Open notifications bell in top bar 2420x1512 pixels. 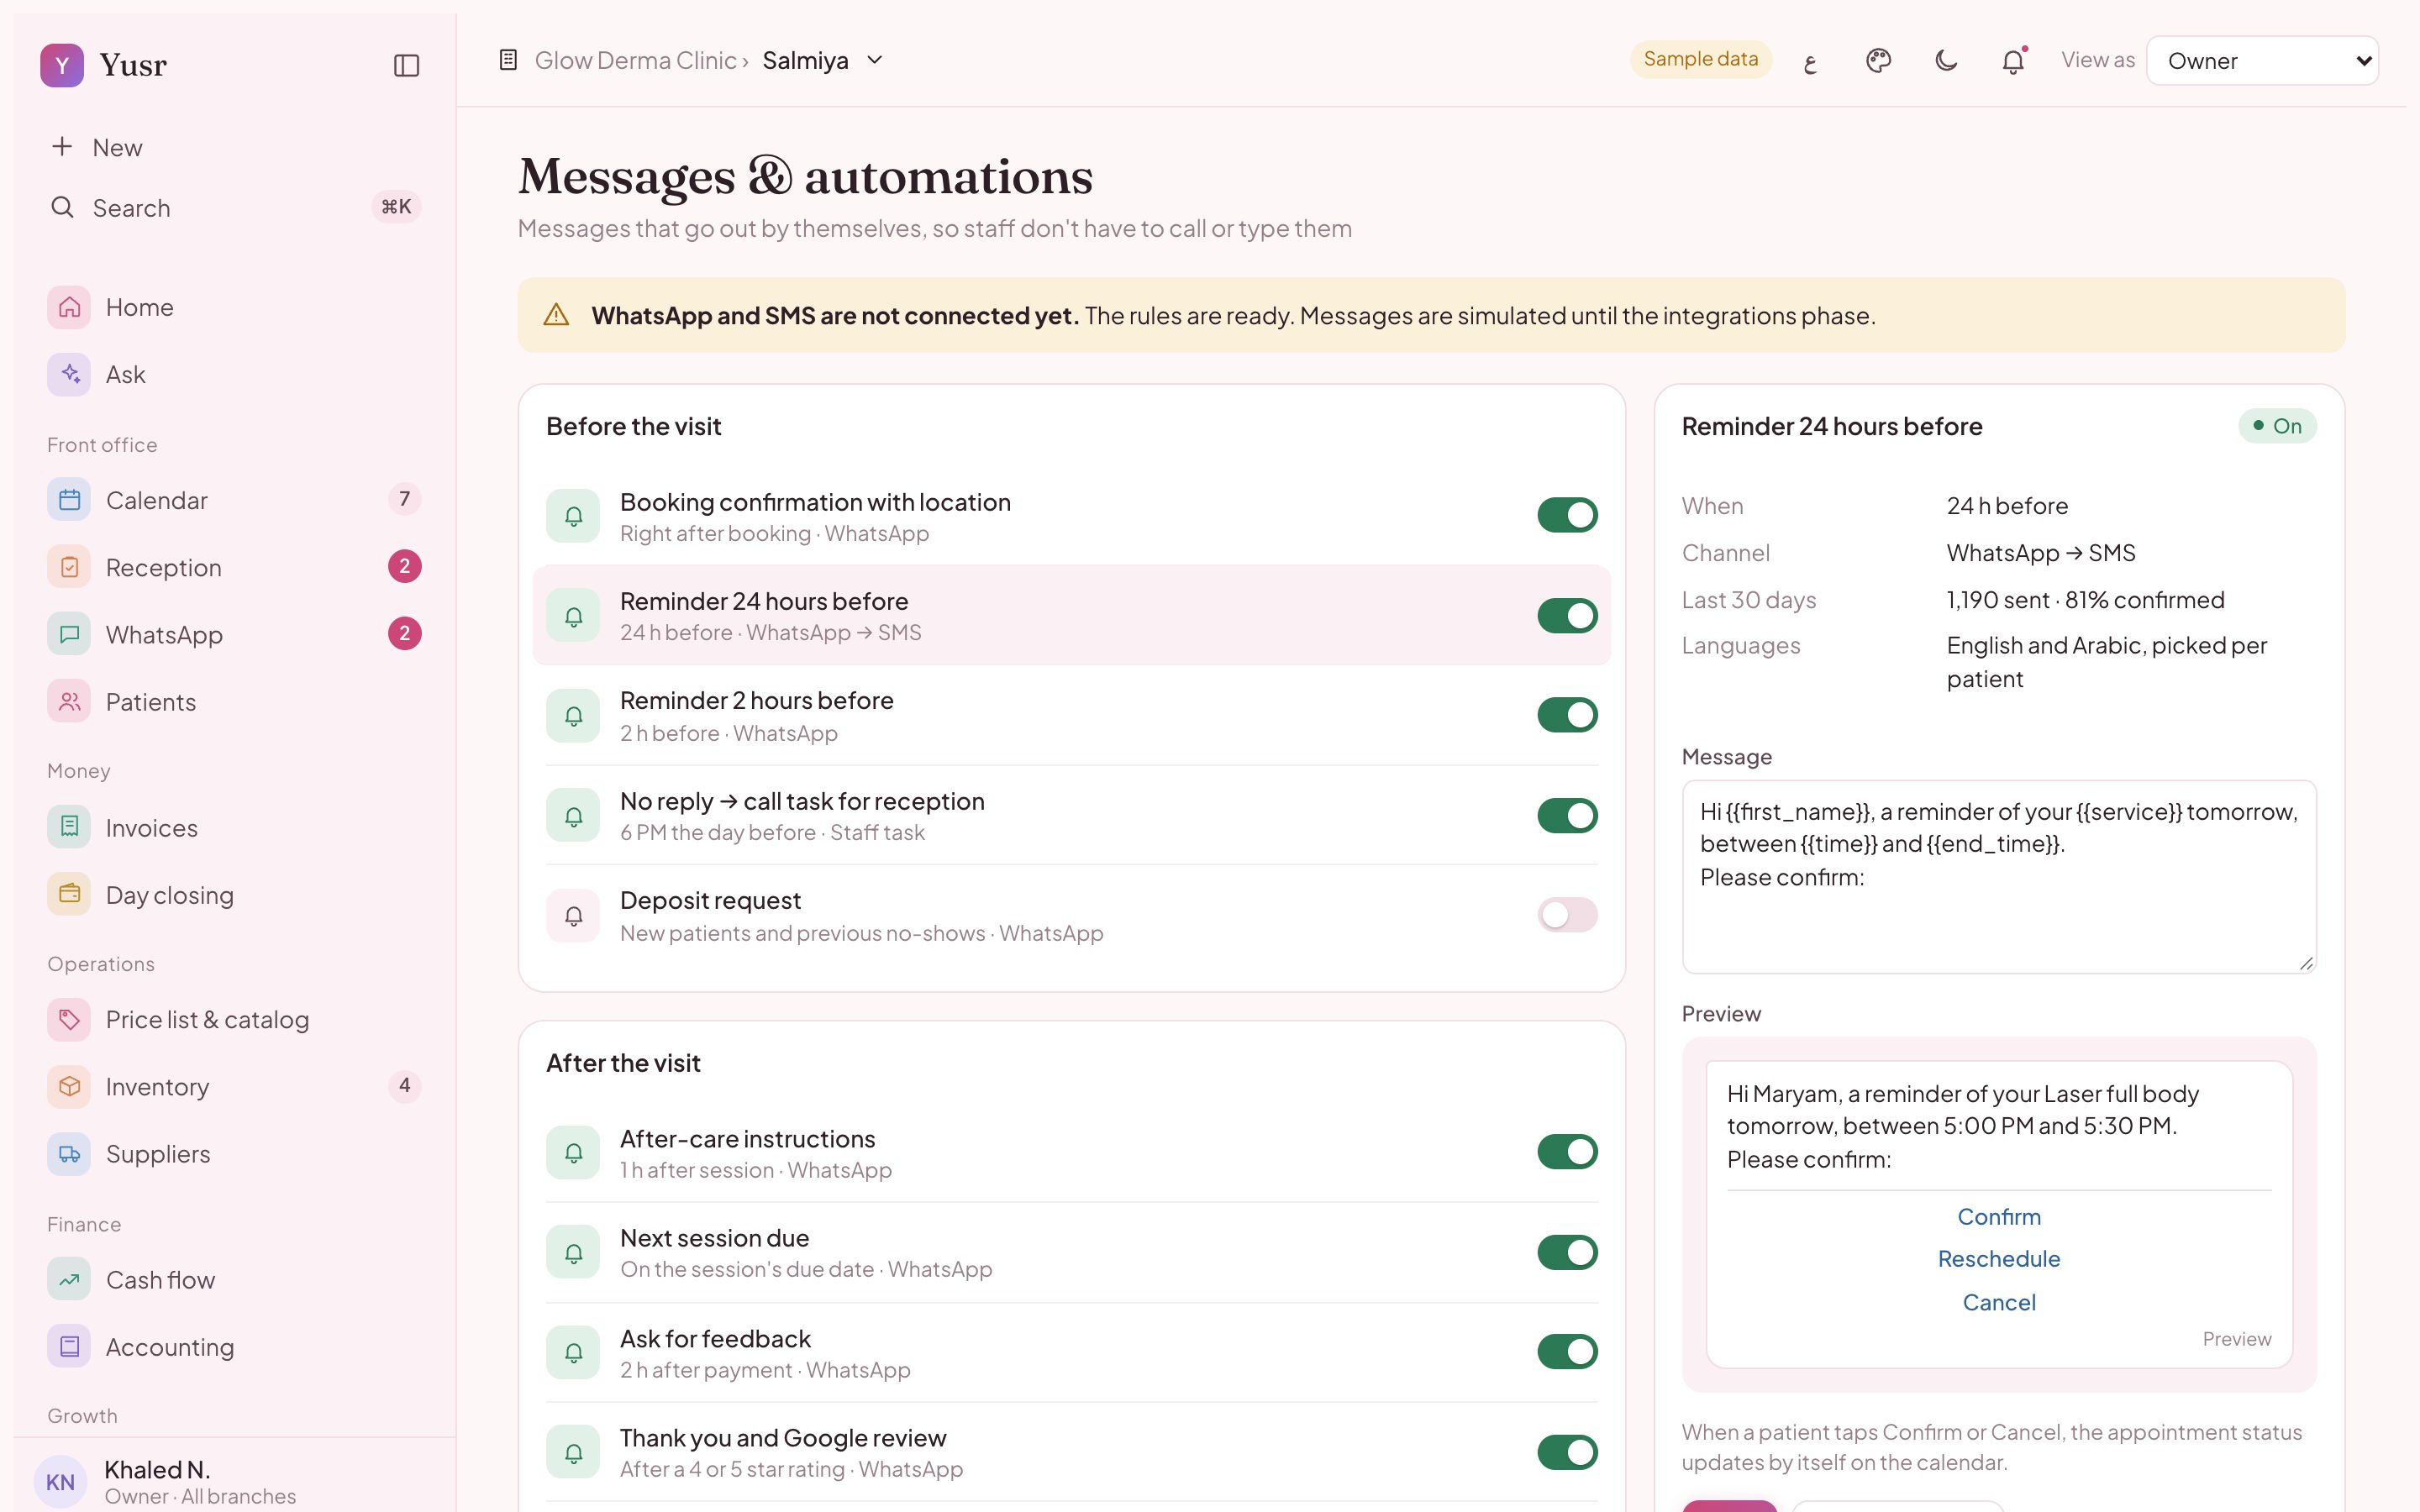coord(2013,61)
